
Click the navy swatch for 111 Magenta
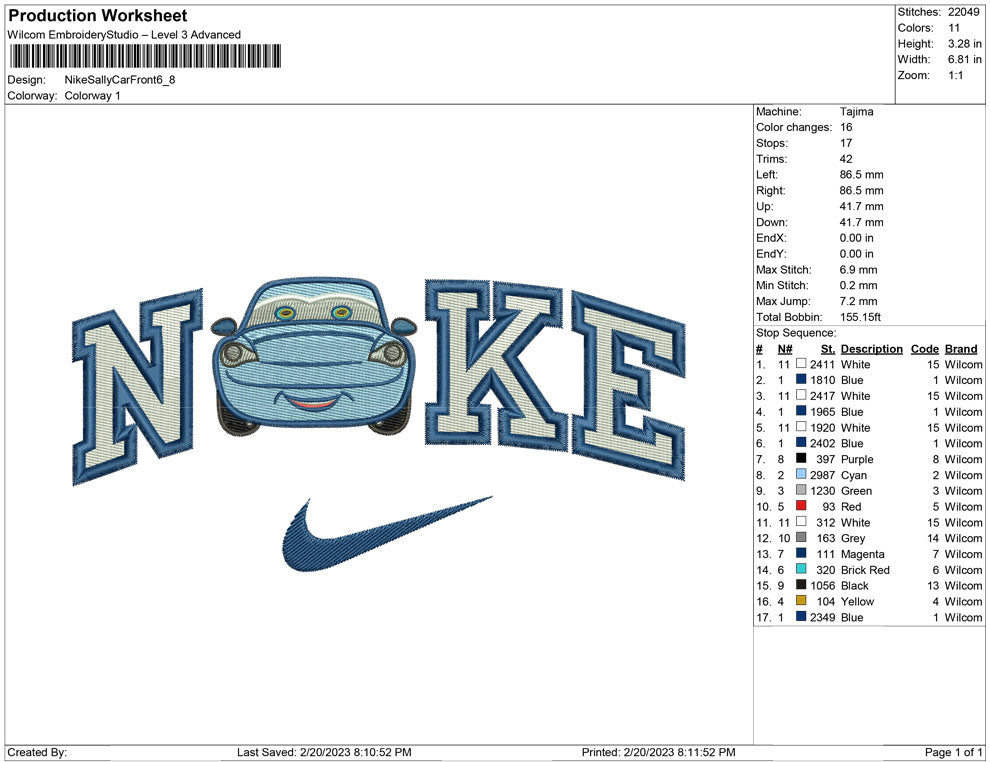(801, 553)
